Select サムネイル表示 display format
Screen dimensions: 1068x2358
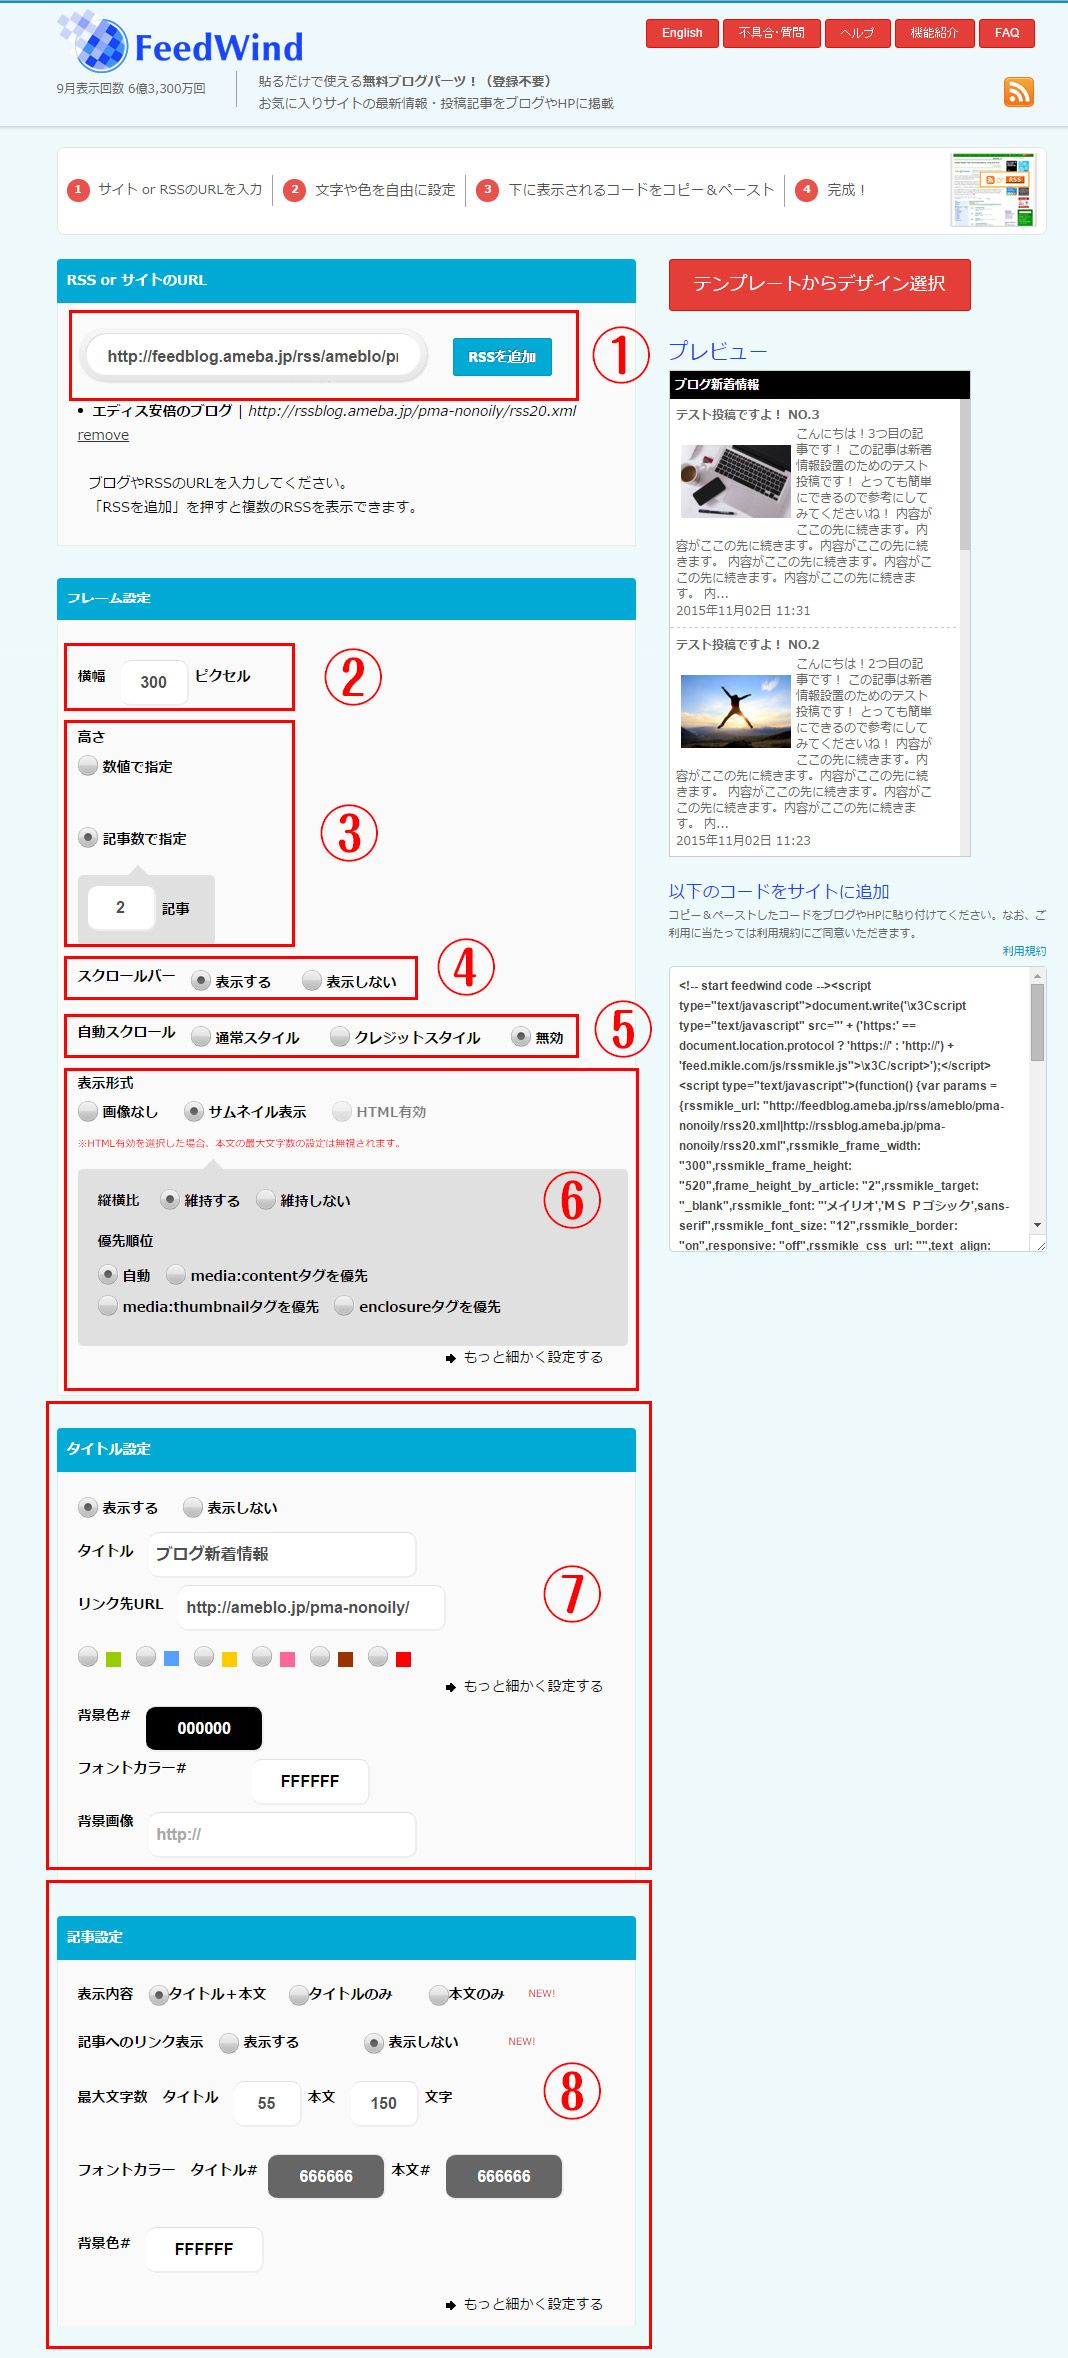tap(194, 1111)
